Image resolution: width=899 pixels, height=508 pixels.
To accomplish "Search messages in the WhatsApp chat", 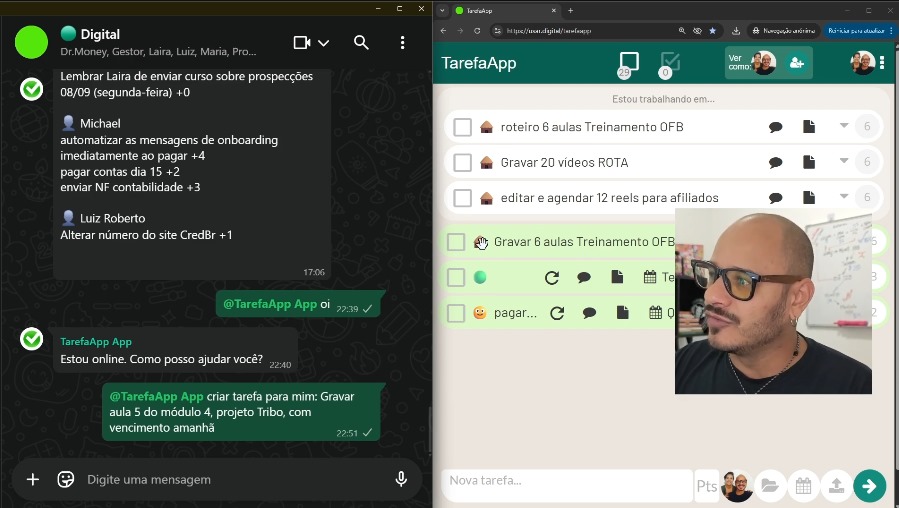I will 361,43.
